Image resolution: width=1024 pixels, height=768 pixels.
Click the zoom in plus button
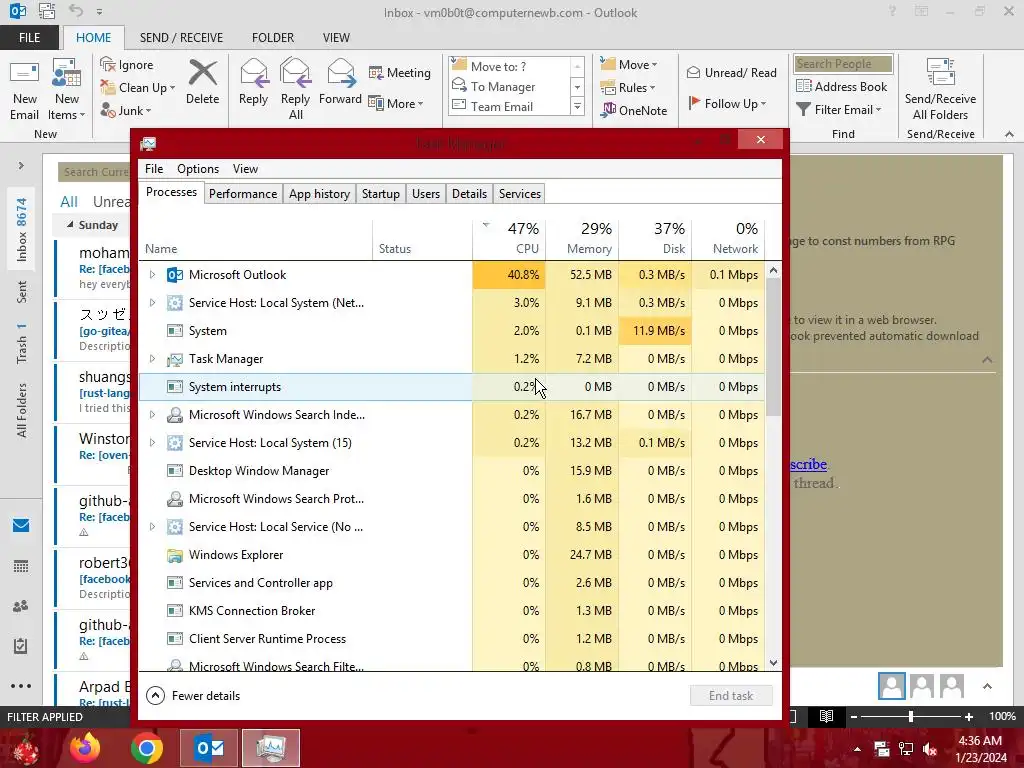coord(969,716)
